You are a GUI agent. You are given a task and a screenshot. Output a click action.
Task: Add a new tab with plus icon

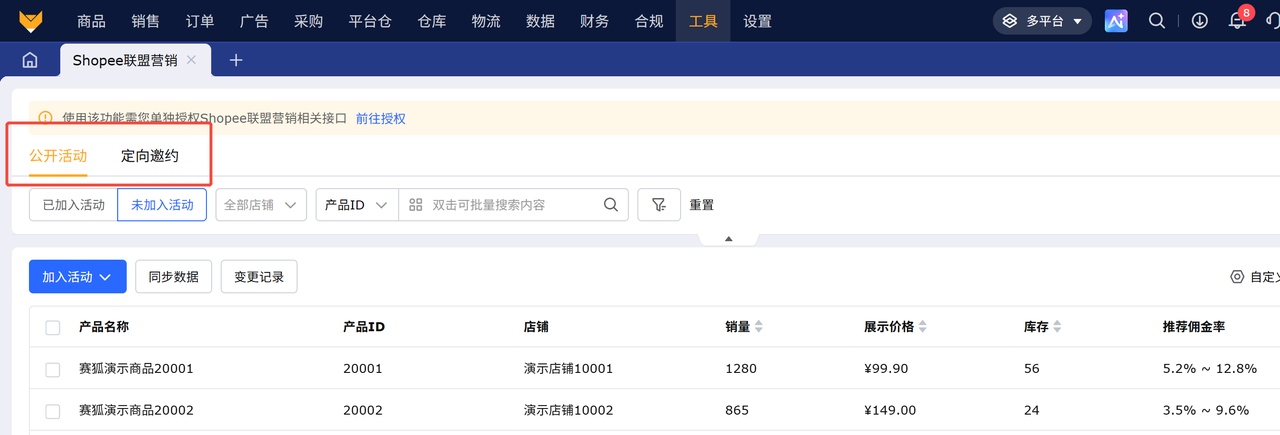click(x=236, y=60)
